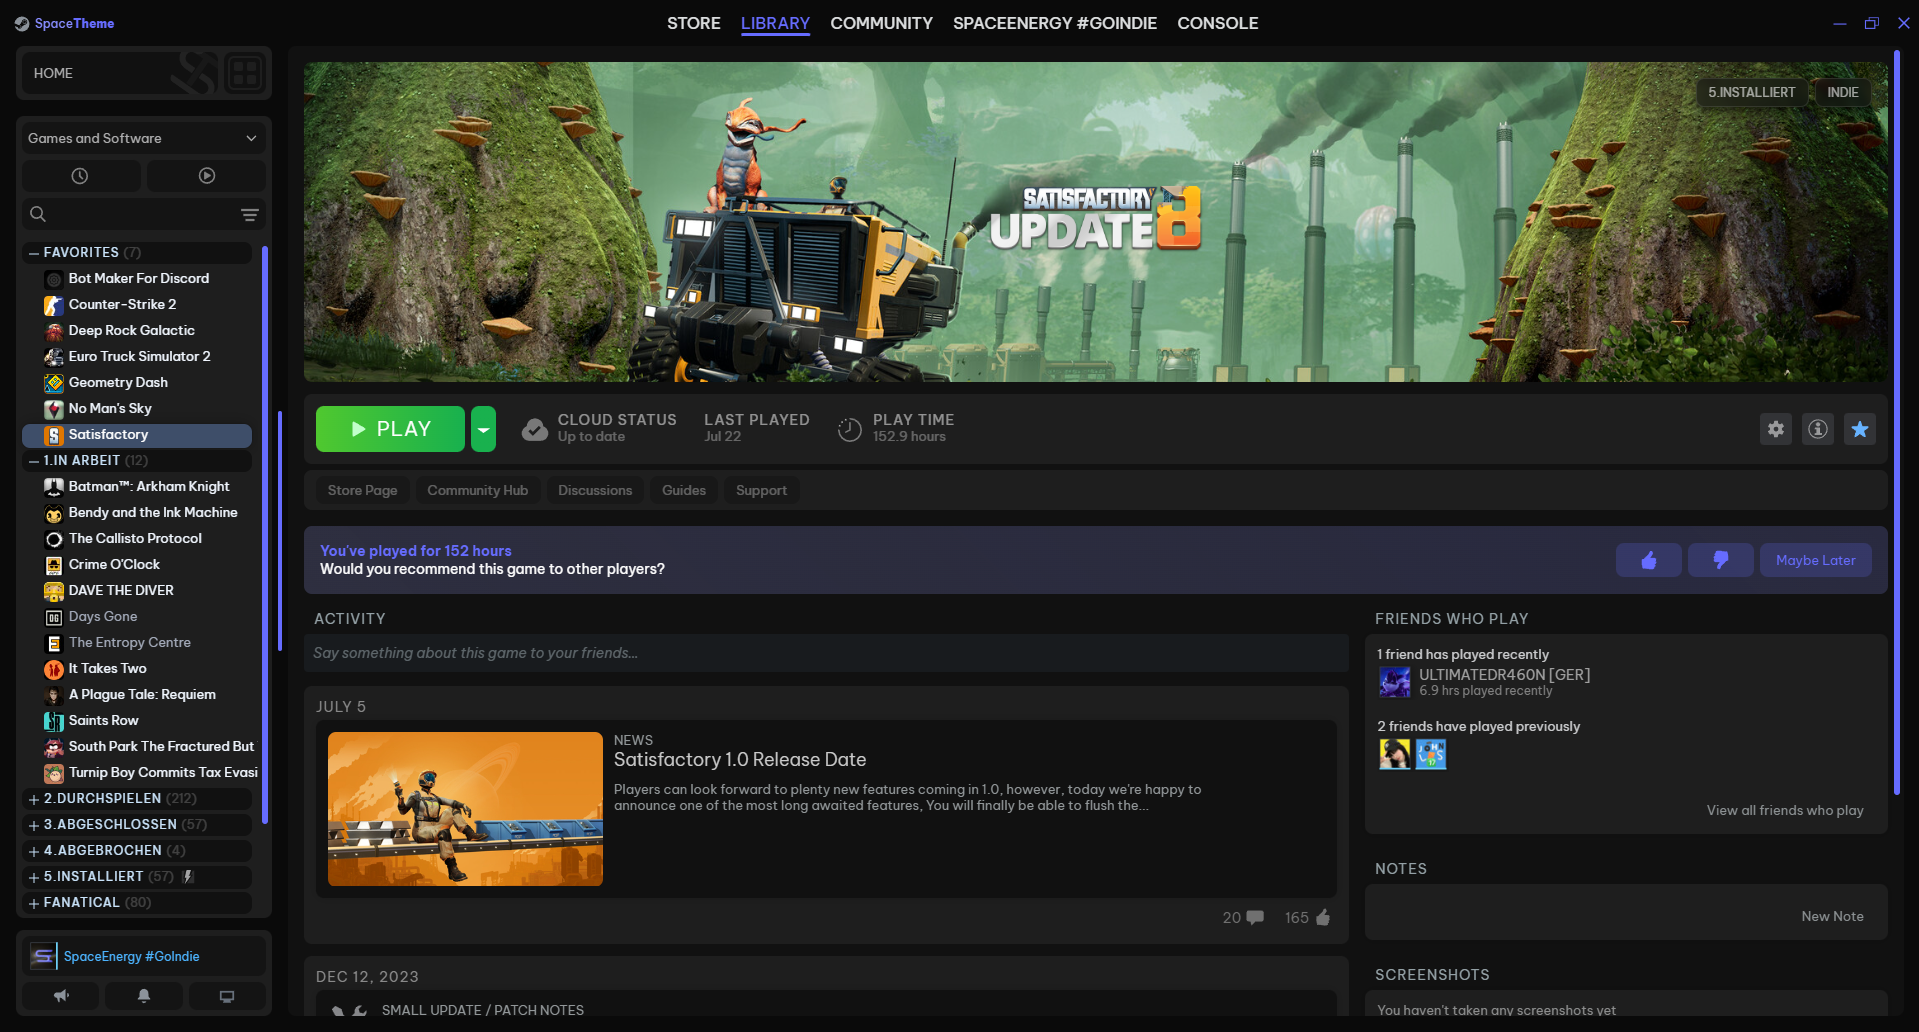The height and width of the screenshot is (1032, 1919).
Task: Collapse the 1.IN ARBEIT category
Action: coord(34,461)
